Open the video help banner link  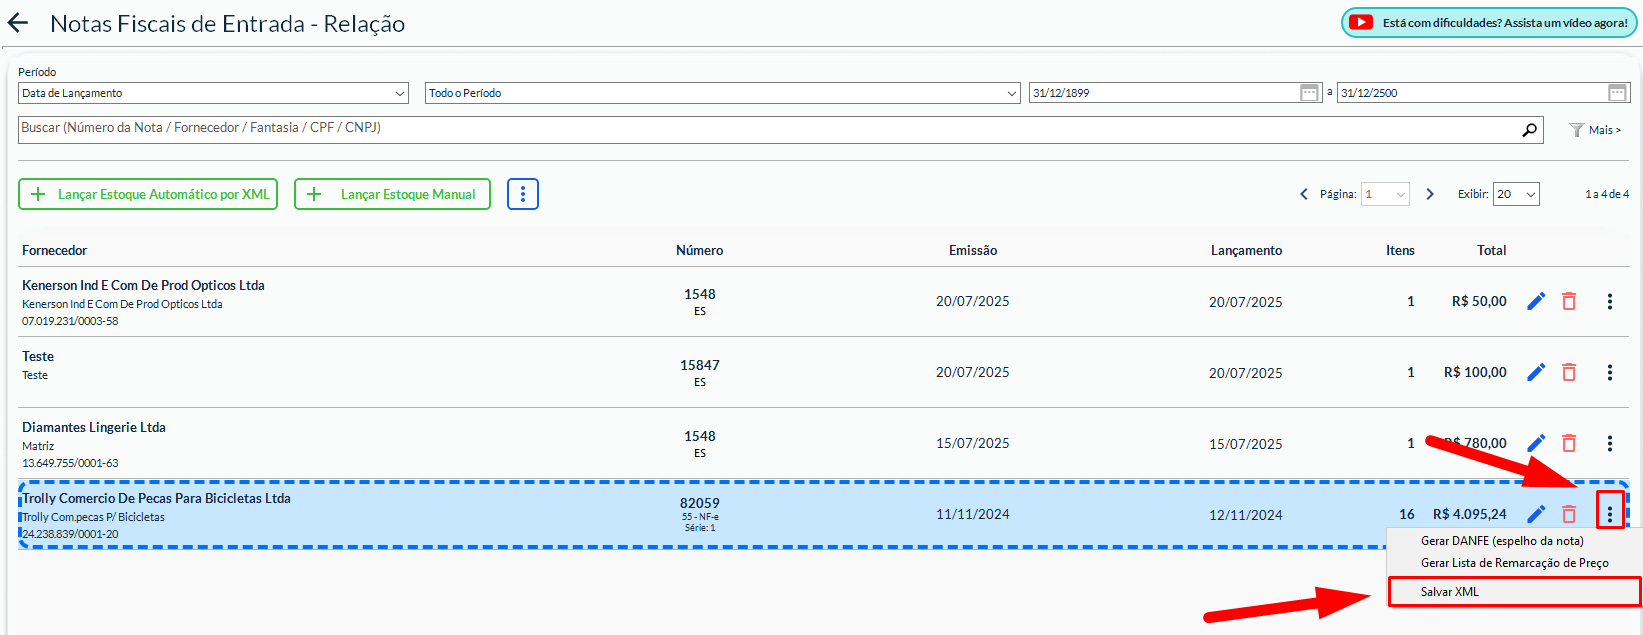pyautogui.click(x=1490, y=23)
